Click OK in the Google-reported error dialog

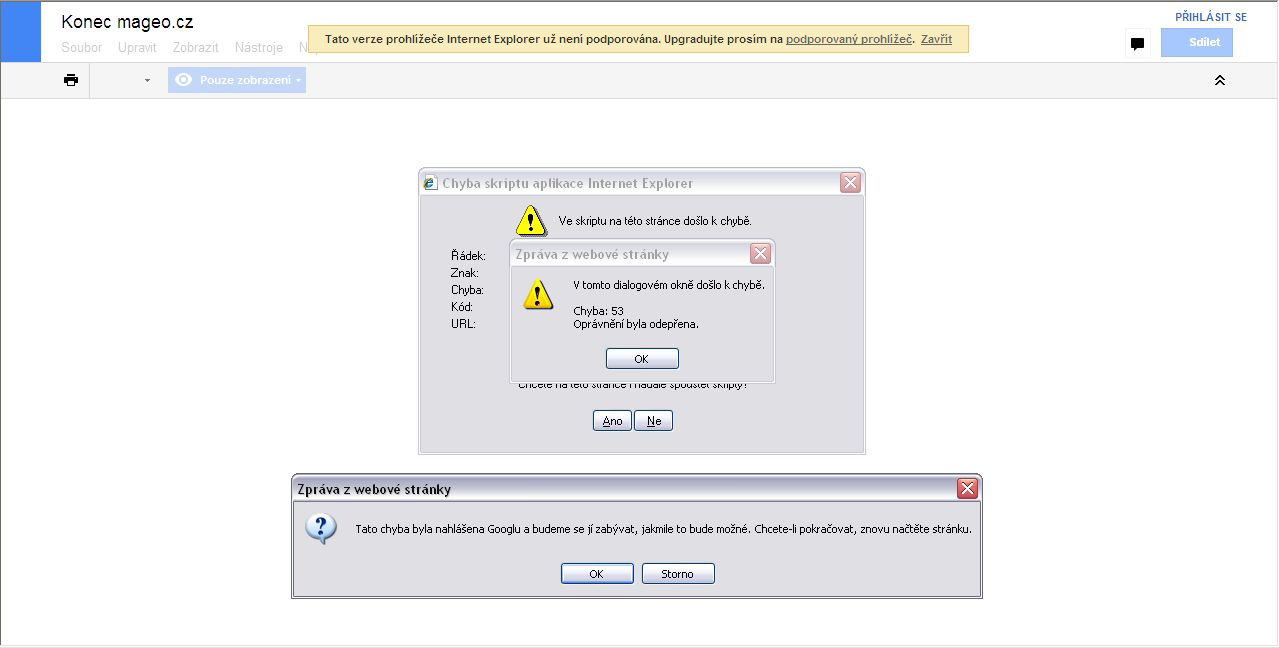[x=597, y=574]
